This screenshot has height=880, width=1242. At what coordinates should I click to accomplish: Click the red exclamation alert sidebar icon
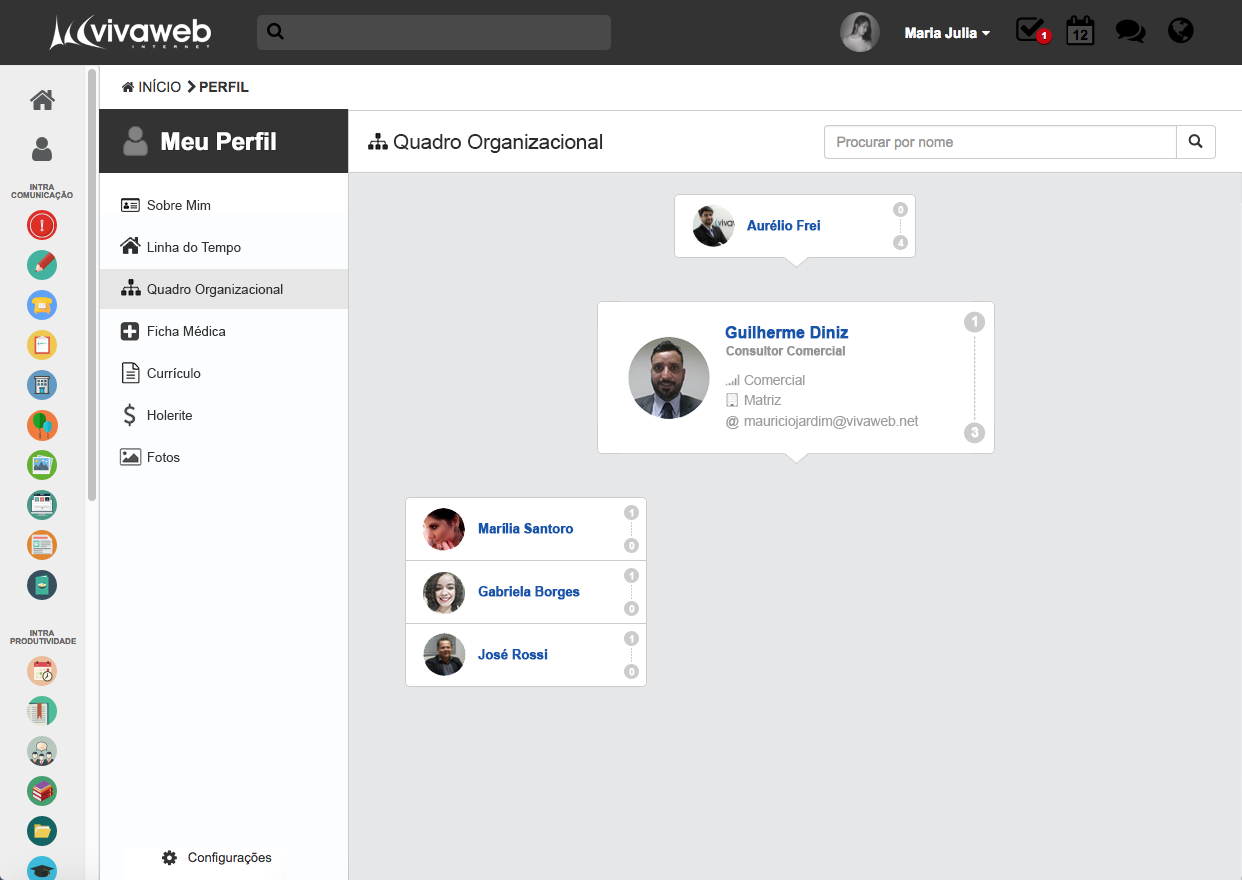click(42, 225)
